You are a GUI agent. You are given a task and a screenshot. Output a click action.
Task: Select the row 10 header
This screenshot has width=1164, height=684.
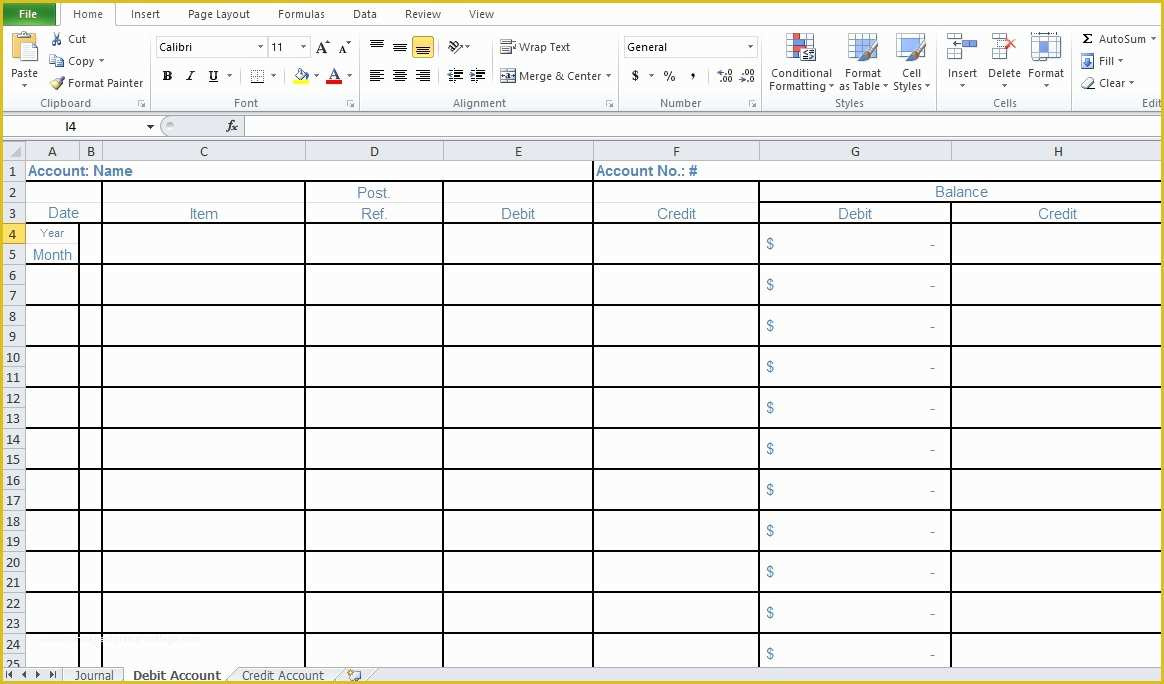coord(13,356)
